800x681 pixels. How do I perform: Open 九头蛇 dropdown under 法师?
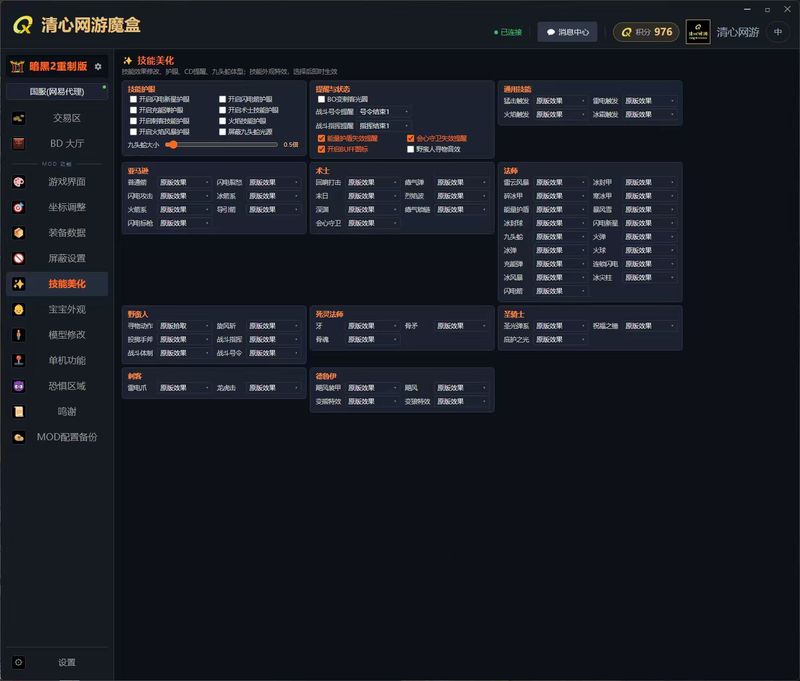click(560, 237)
